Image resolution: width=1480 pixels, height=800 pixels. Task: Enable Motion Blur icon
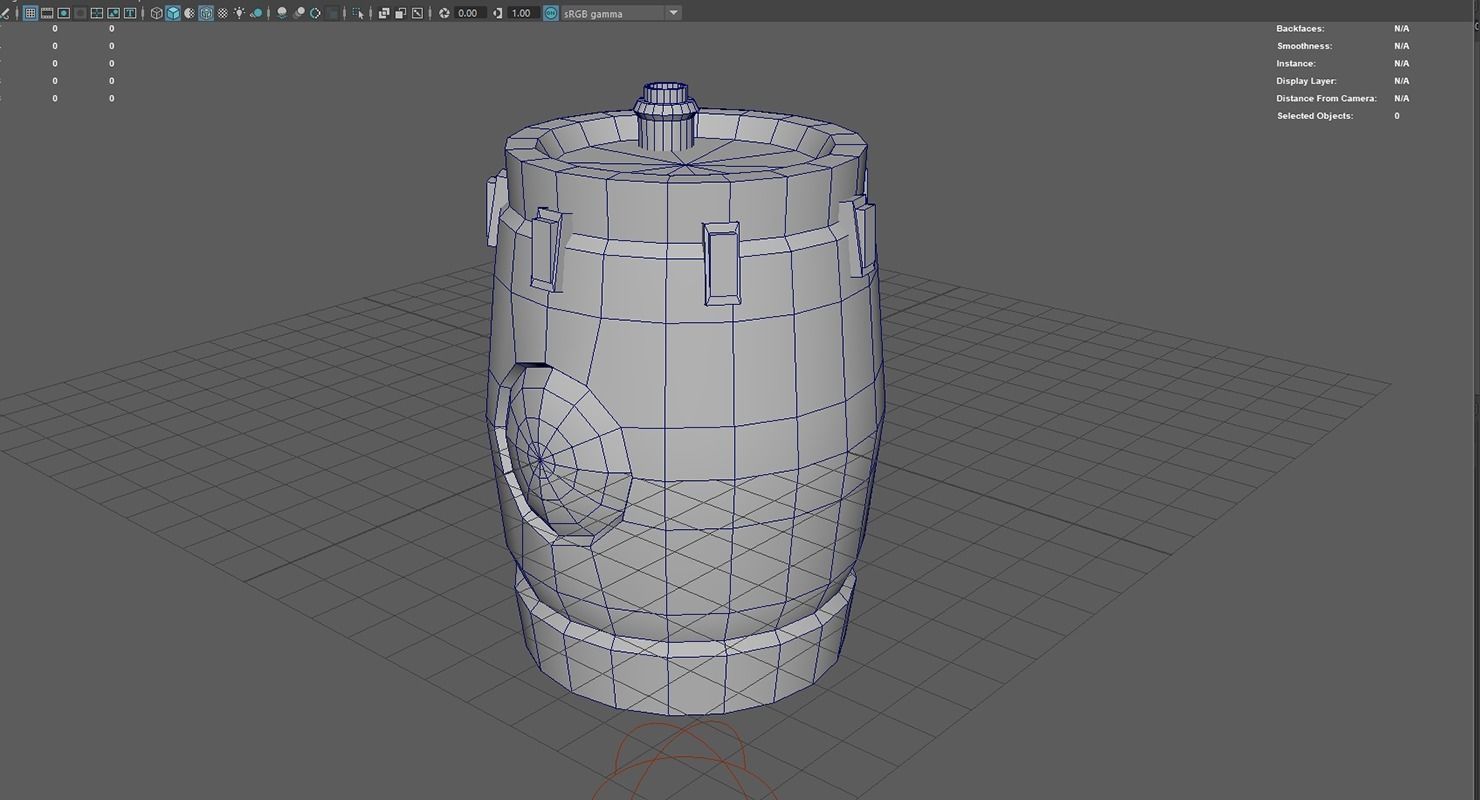pos(299,13)
